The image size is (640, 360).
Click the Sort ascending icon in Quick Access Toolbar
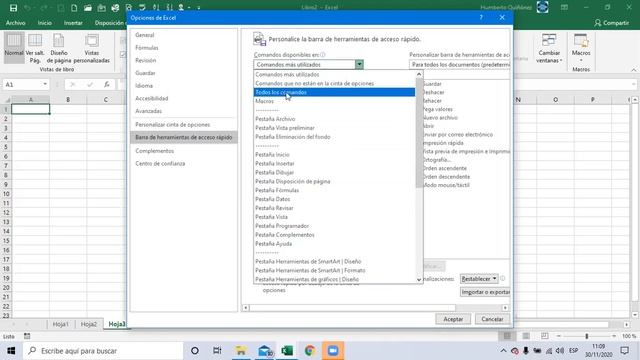coord(156,8)
